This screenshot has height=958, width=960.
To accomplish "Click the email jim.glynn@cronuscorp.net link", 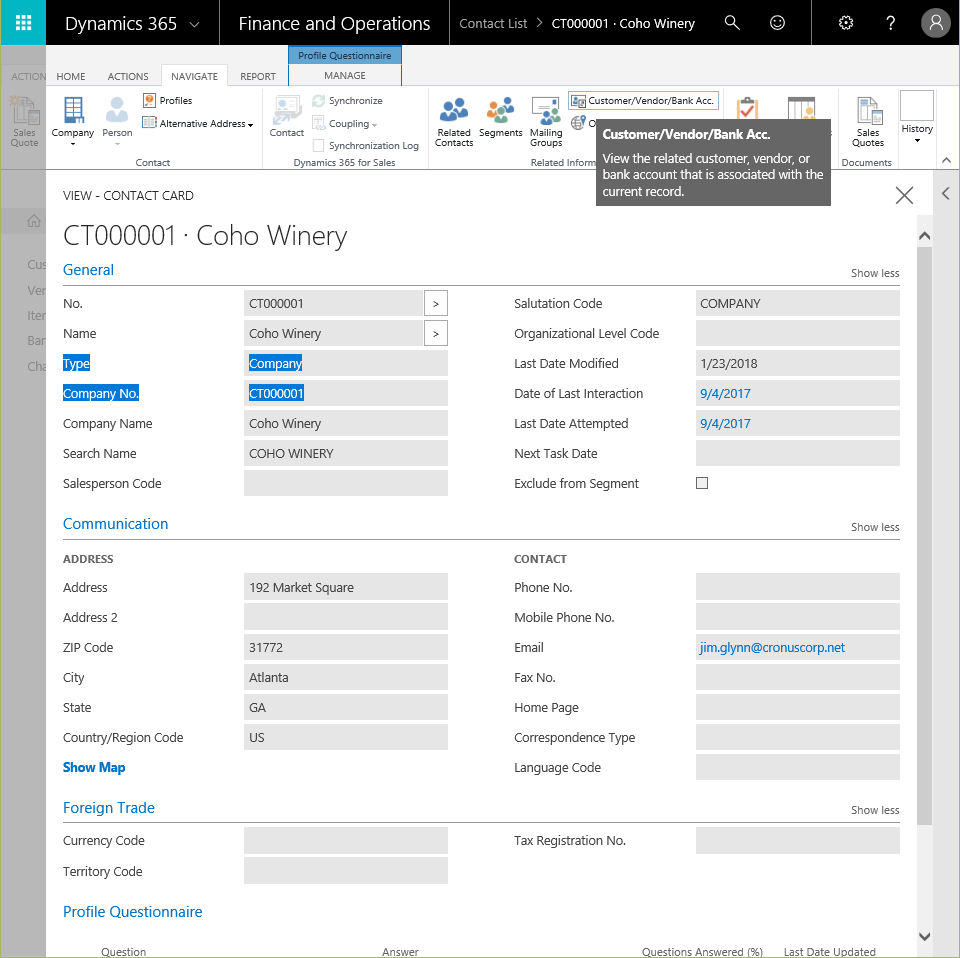I will (772, 647).
